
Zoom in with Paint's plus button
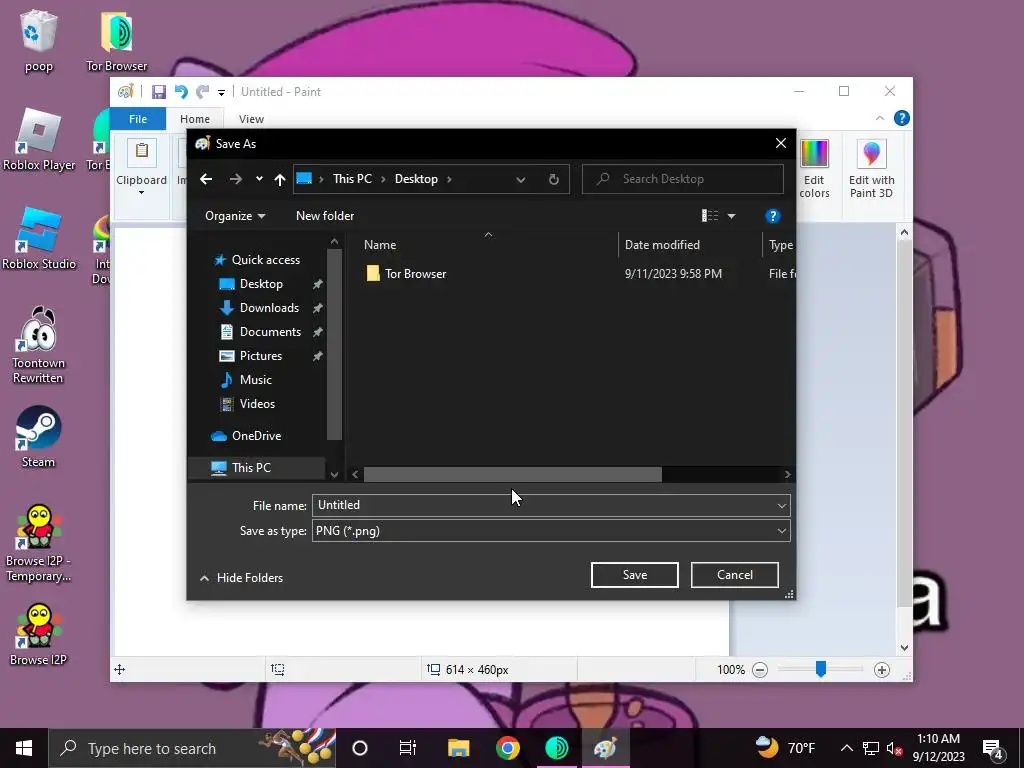(x=882, y=669)
